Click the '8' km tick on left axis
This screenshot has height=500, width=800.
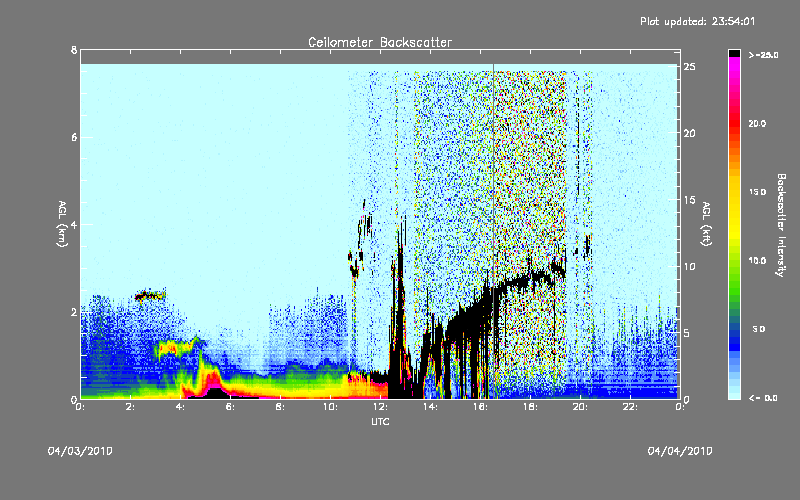pos(74,50)
